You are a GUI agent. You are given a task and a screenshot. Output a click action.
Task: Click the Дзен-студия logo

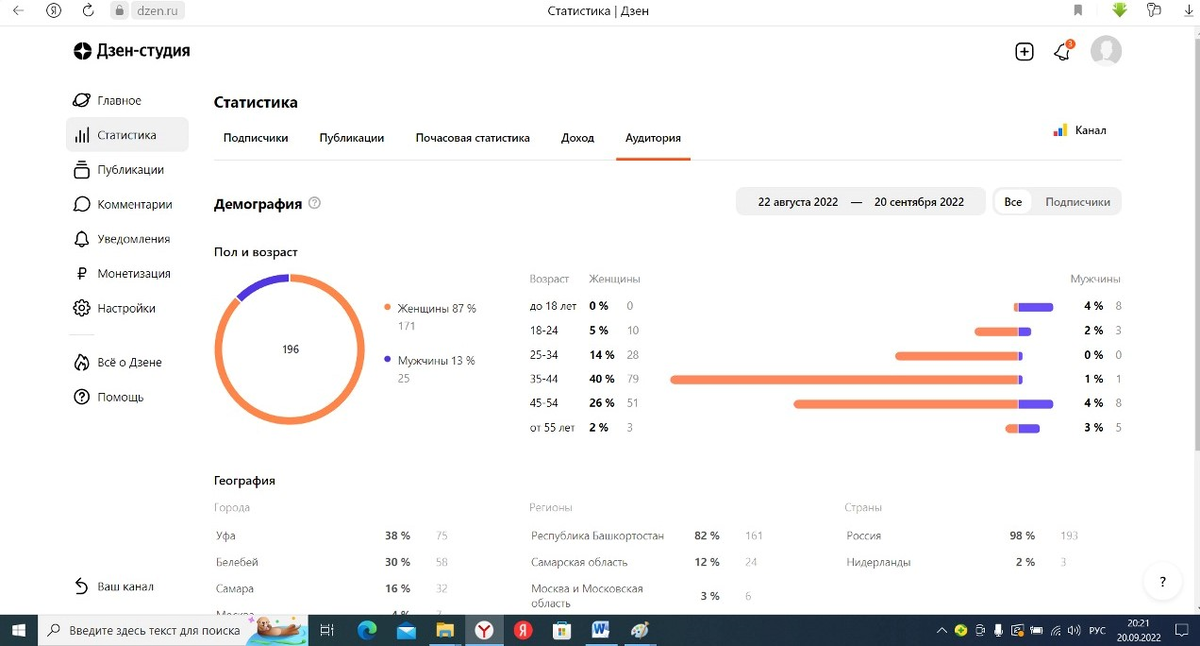coord(132,51)
